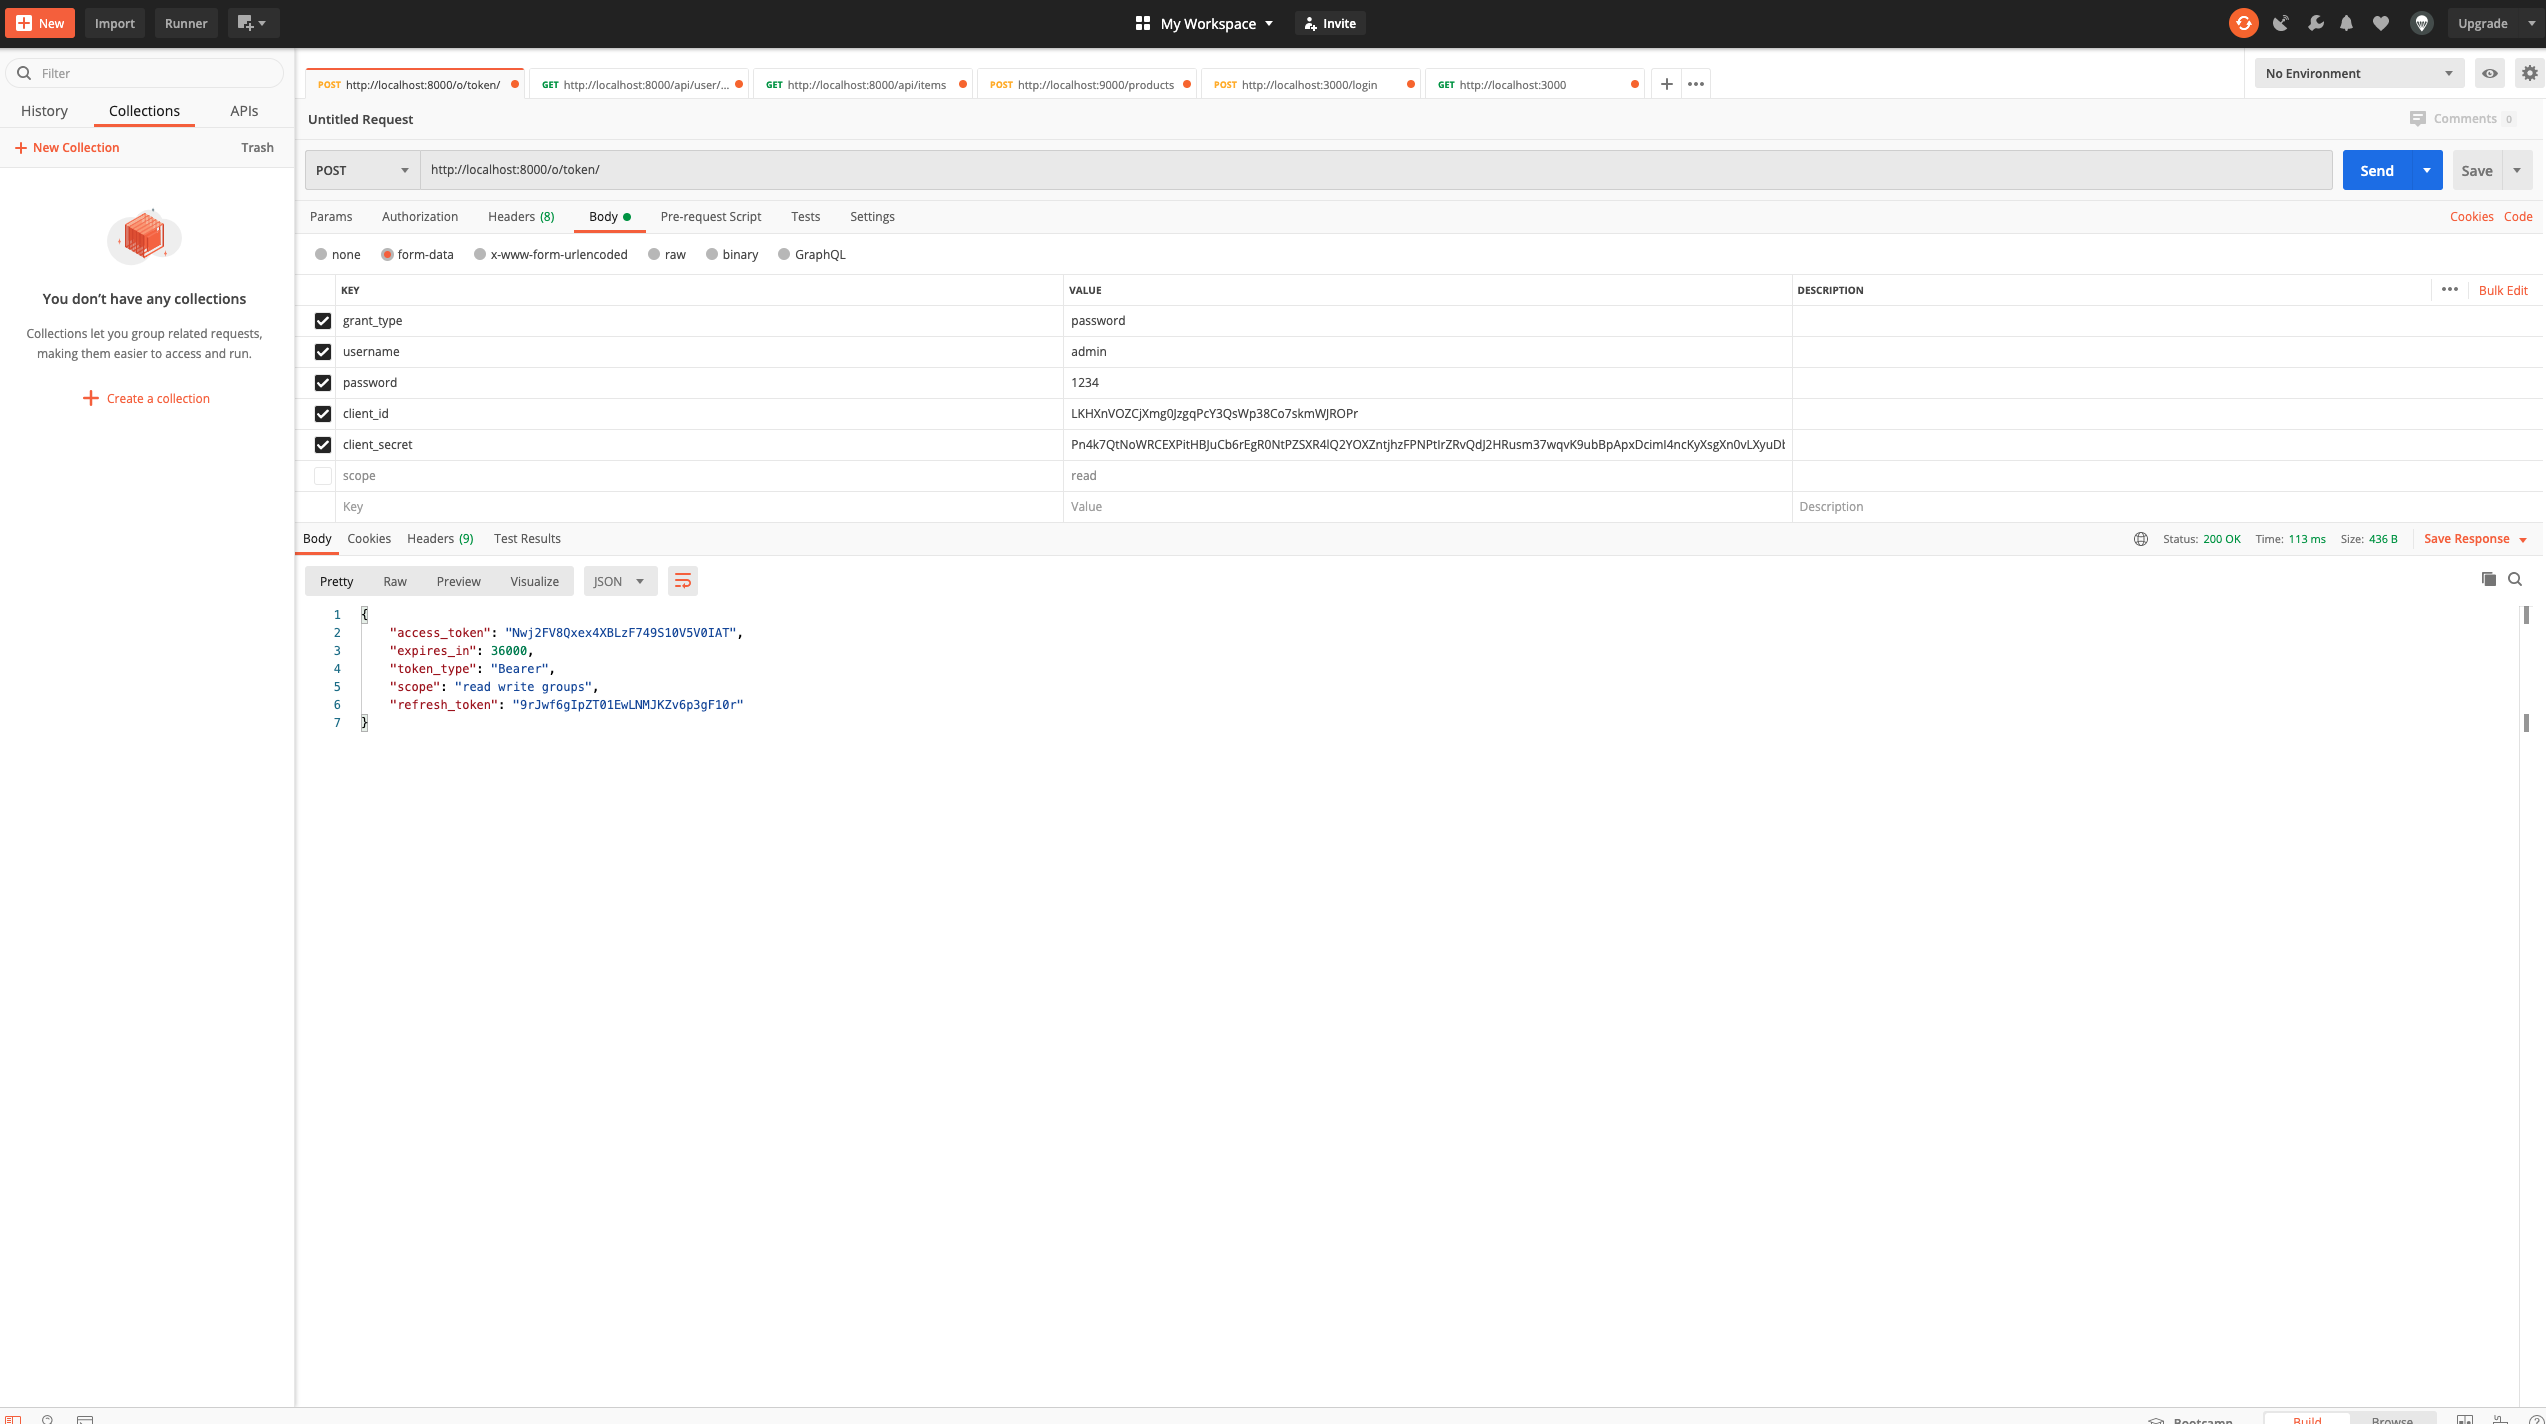Image resolution: width=2546 pixels, height=1424 pixels.
Task: Open the No Environment dropdown
Action: click(x=2357, y=72)
